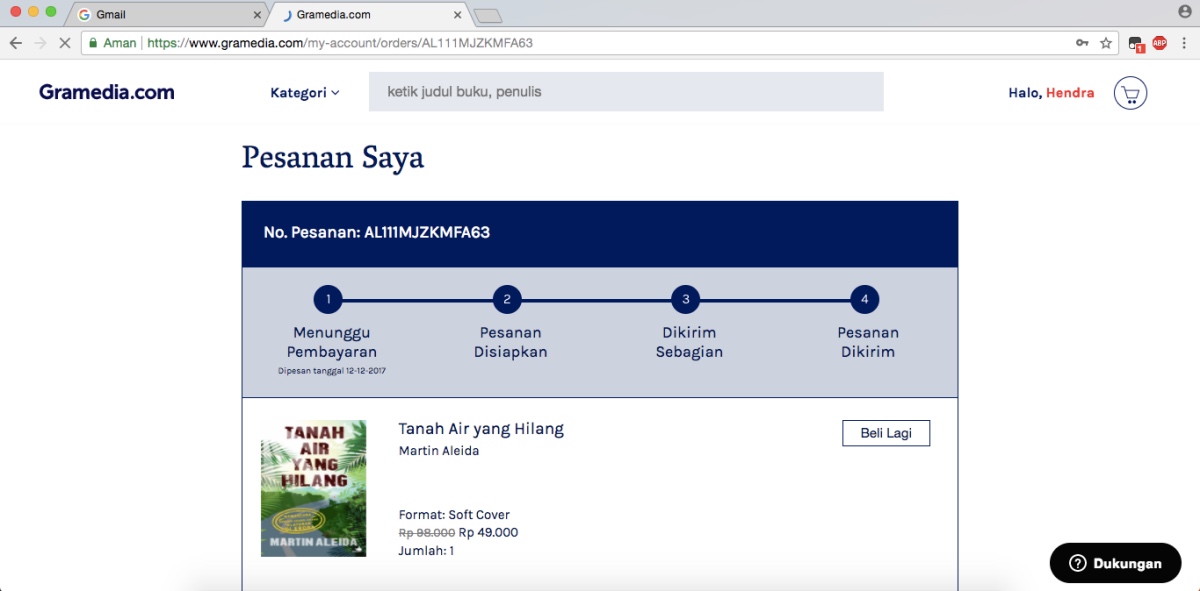
Task: Click the Tanah Air yang Hilang book cover
Action: point(314,488)
